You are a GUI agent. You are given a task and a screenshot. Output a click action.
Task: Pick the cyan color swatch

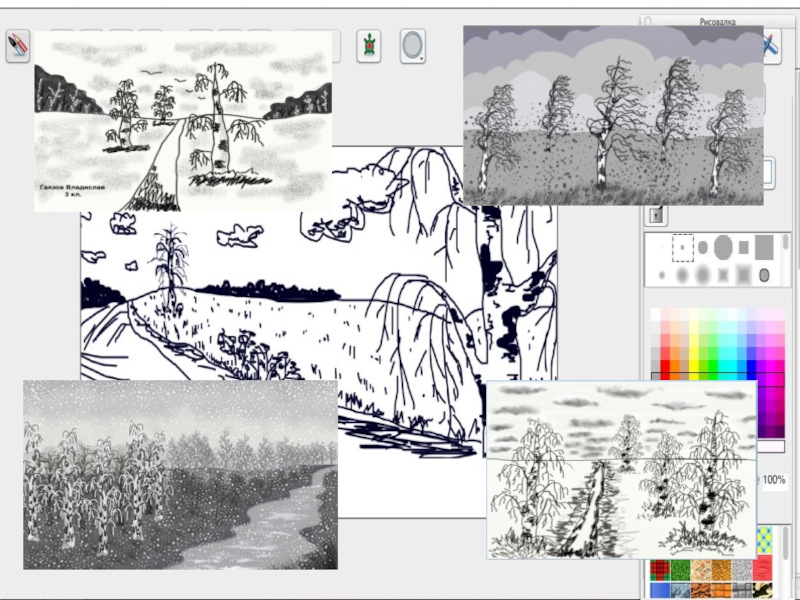coord(733,366)
